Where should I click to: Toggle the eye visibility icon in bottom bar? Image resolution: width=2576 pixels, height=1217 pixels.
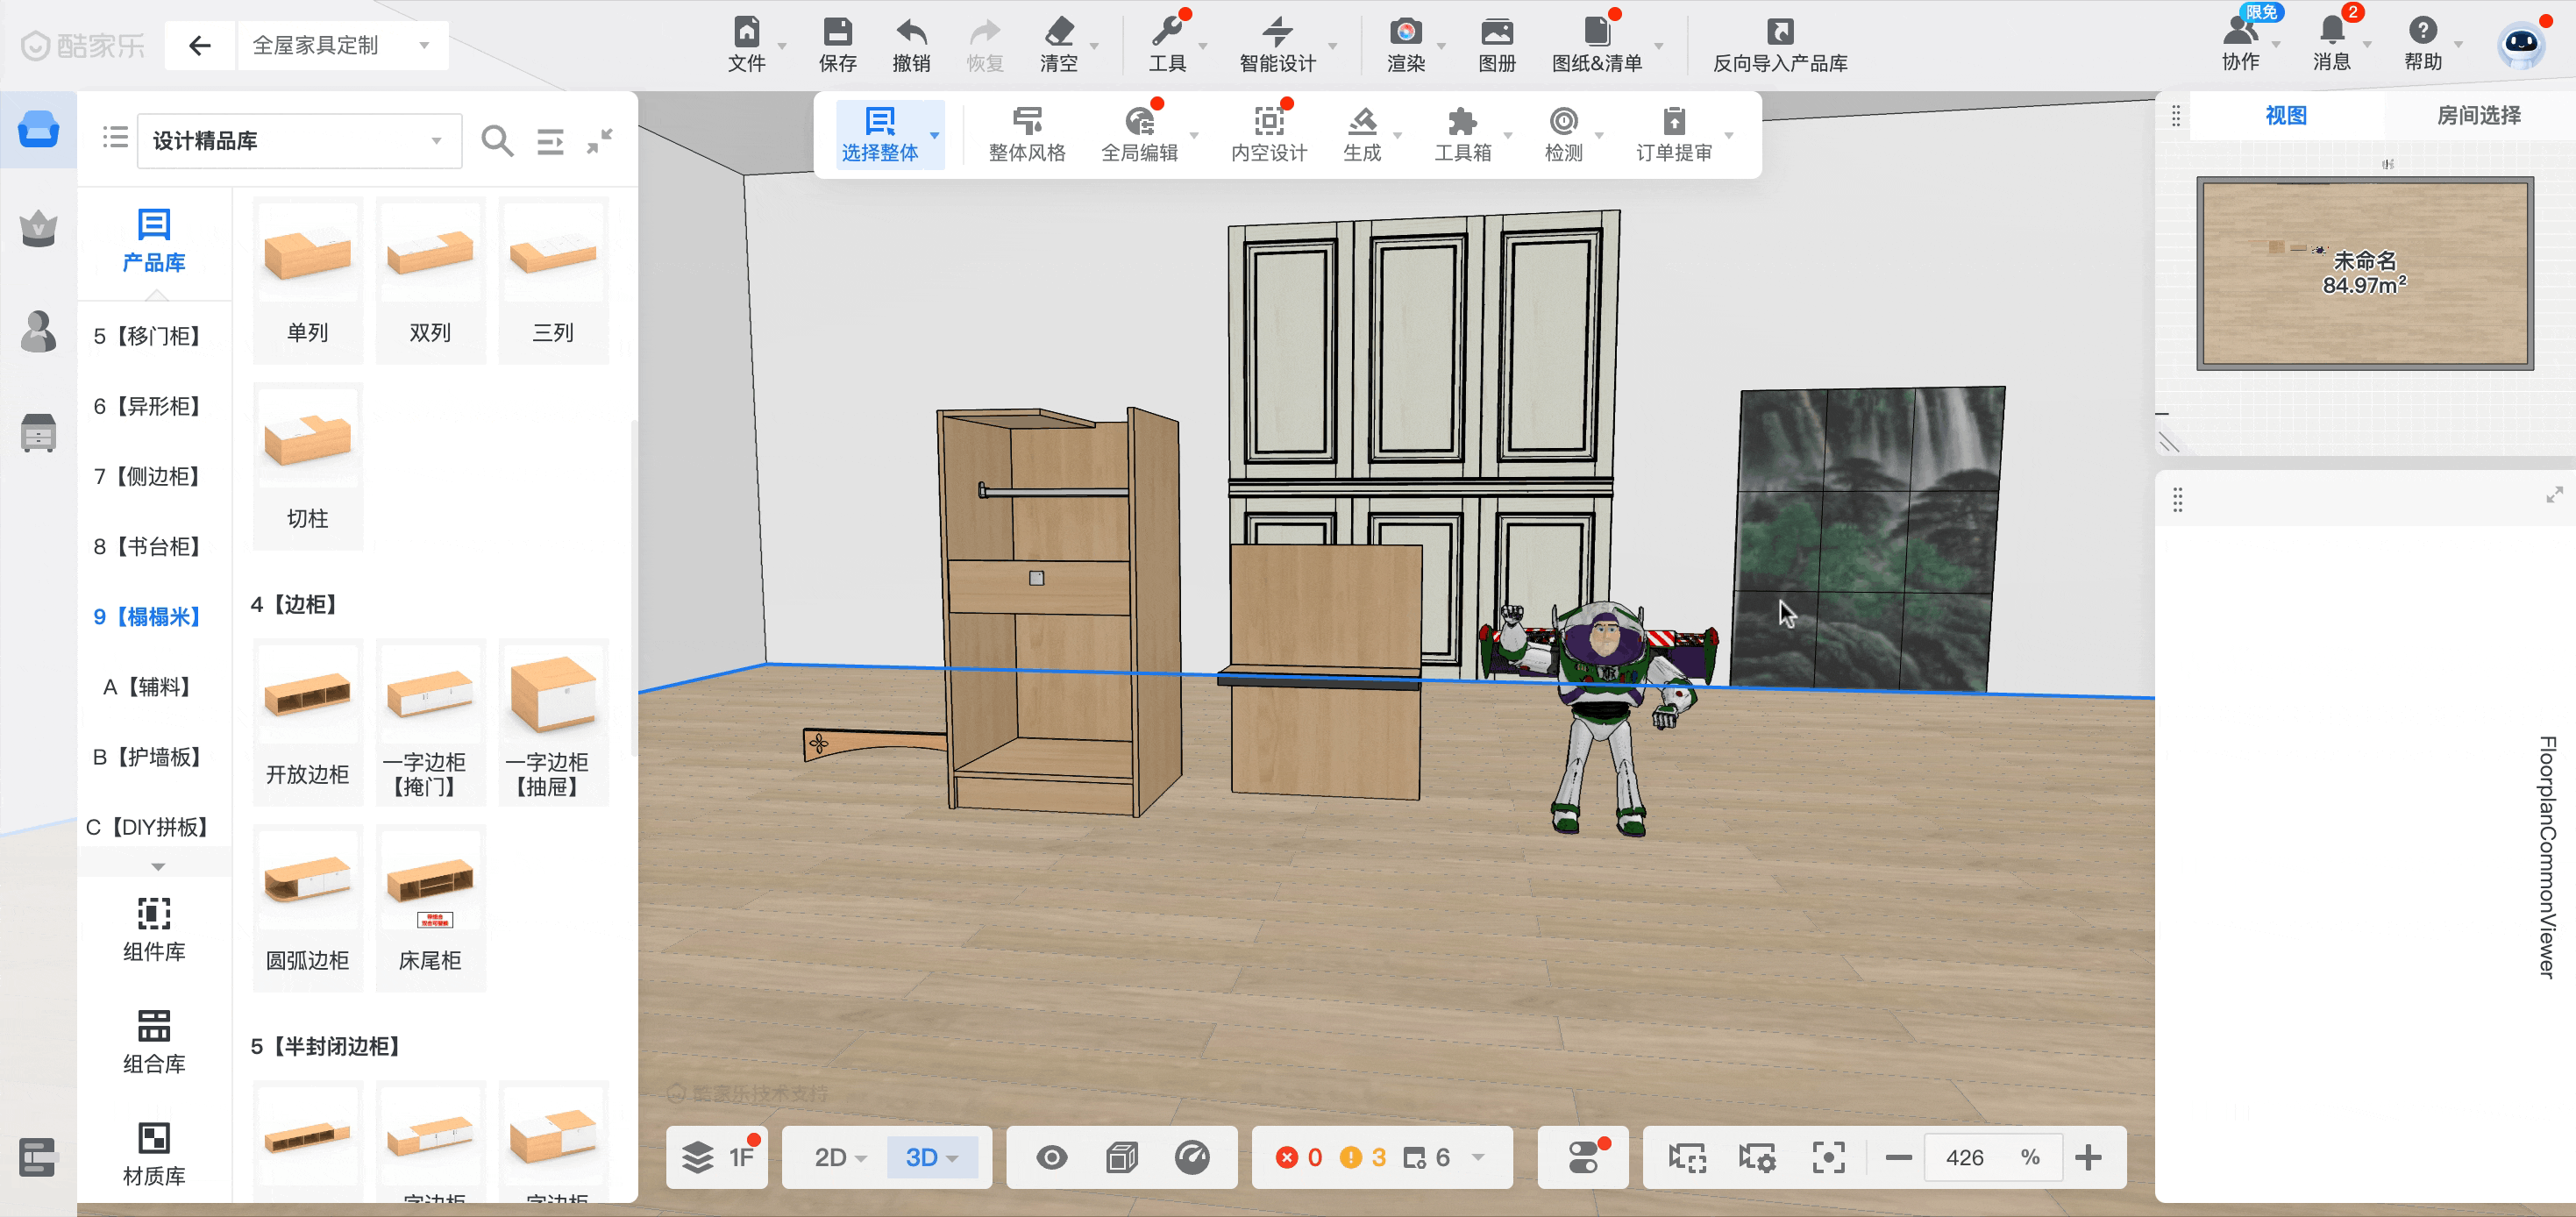tap(1051, 1157)
